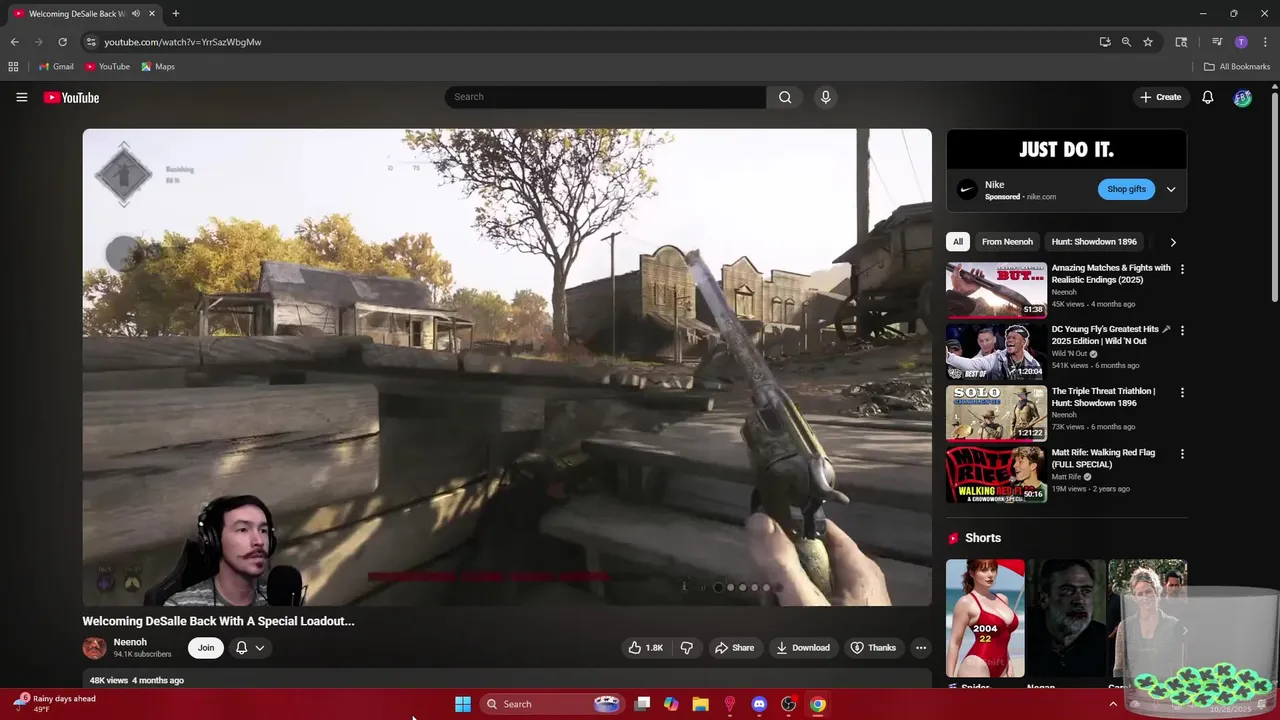The image size is (1280, 720).
Task: View site information icon in address bar
Action: [x=91, y=42]
